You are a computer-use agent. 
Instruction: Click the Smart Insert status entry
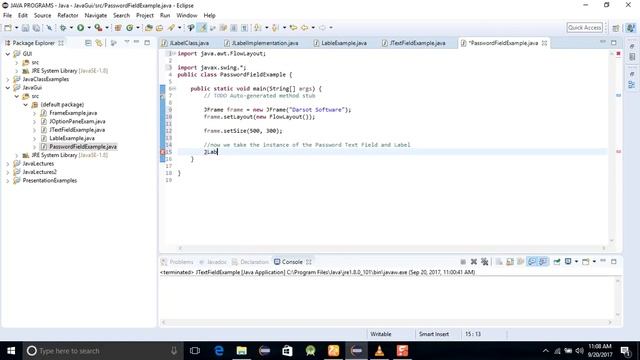click(x=433, y=334)
